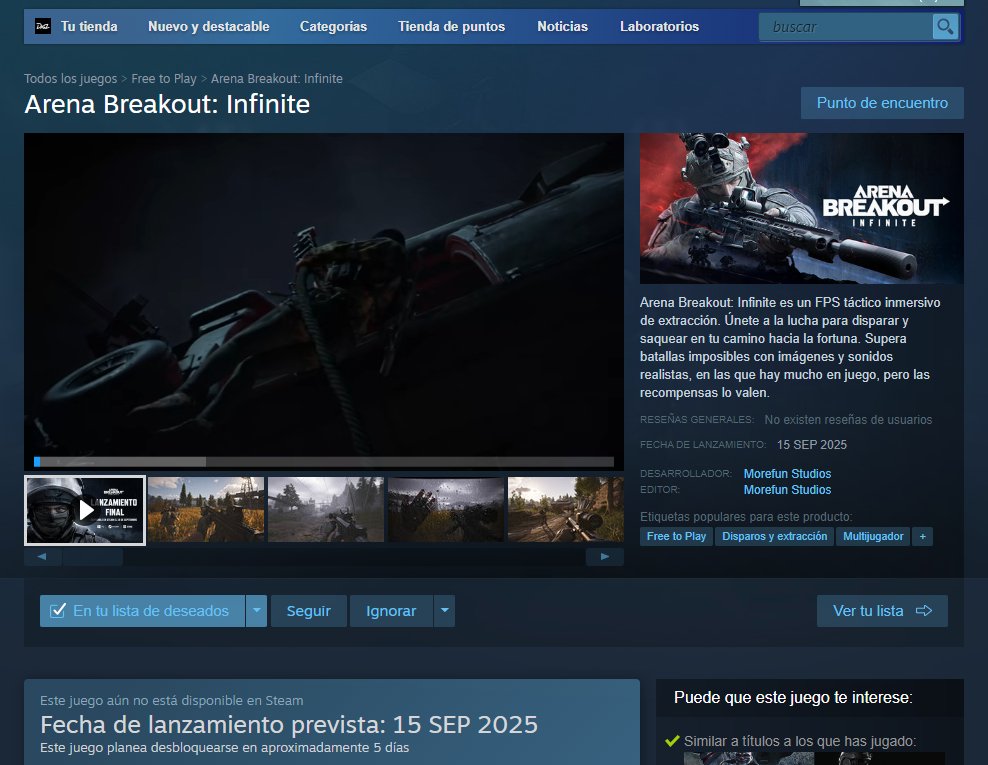Click the magnifying glass search icon

pos(945,26)
